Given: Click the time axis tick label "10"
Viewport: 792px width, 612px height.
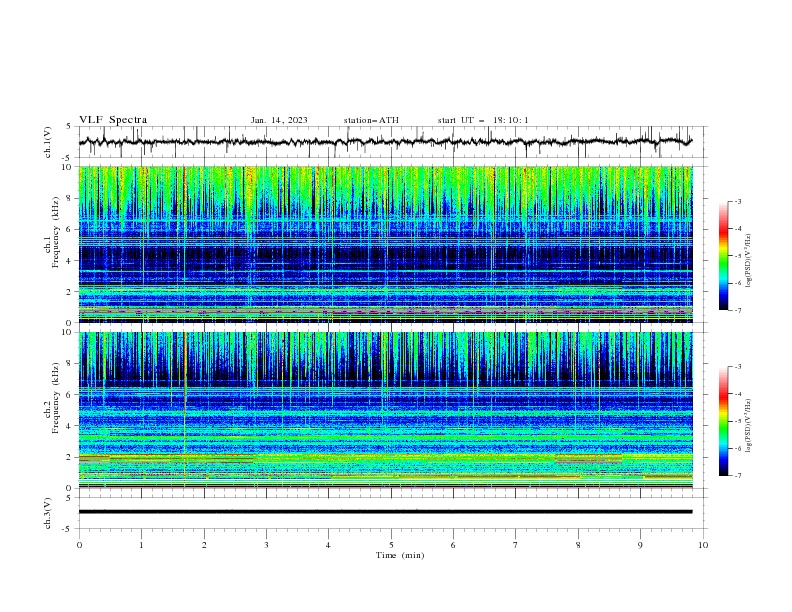Looking at the screenshot, I should tap(703, 545).
